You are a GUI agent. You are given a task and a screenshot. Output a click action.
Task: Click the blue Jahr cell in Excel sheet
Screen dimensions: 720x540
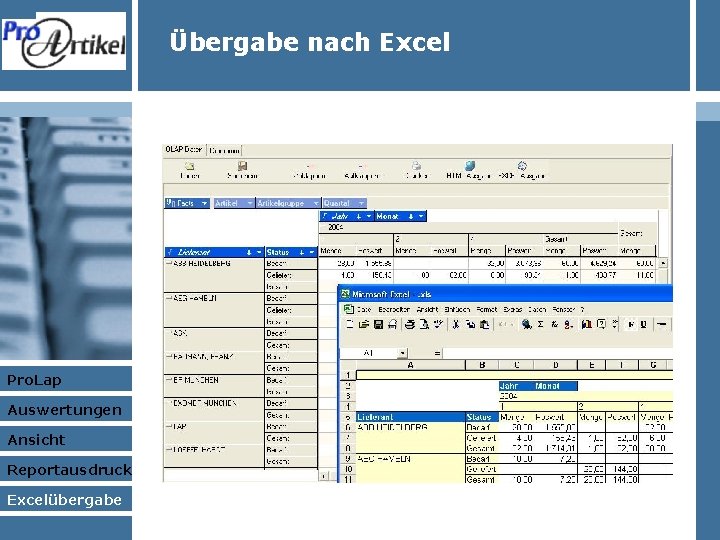(x=517, y=386)
